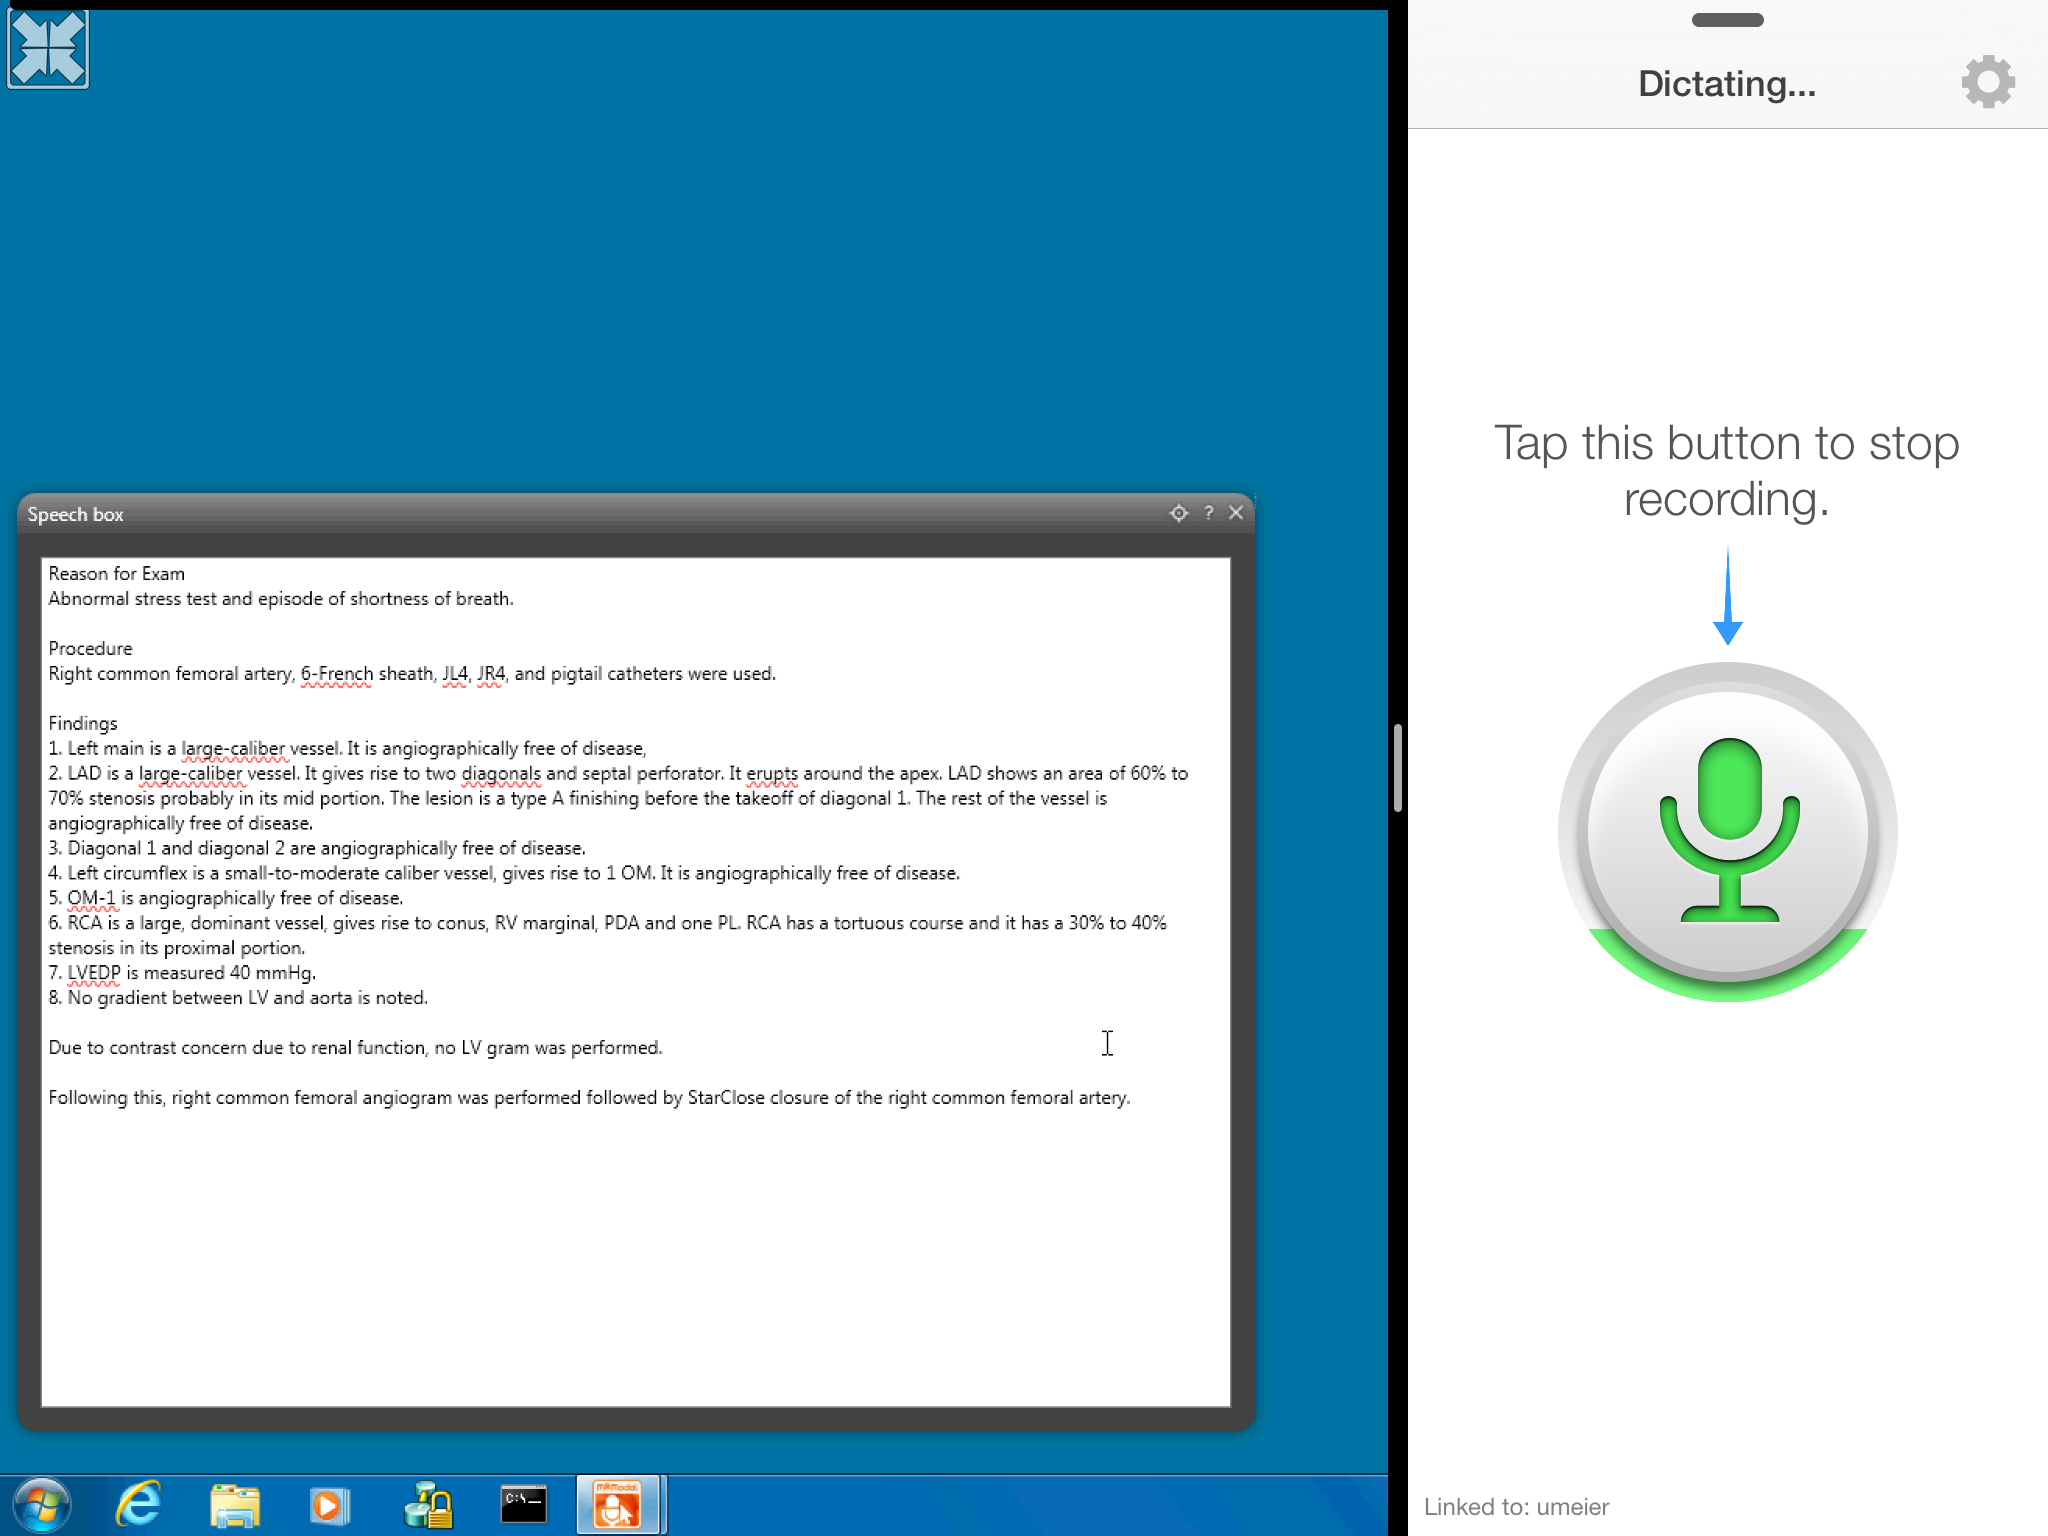Click the exit full-screen arrows icon
Image resolution: width=2048 pixels, height=1536 pixels.
48,48
